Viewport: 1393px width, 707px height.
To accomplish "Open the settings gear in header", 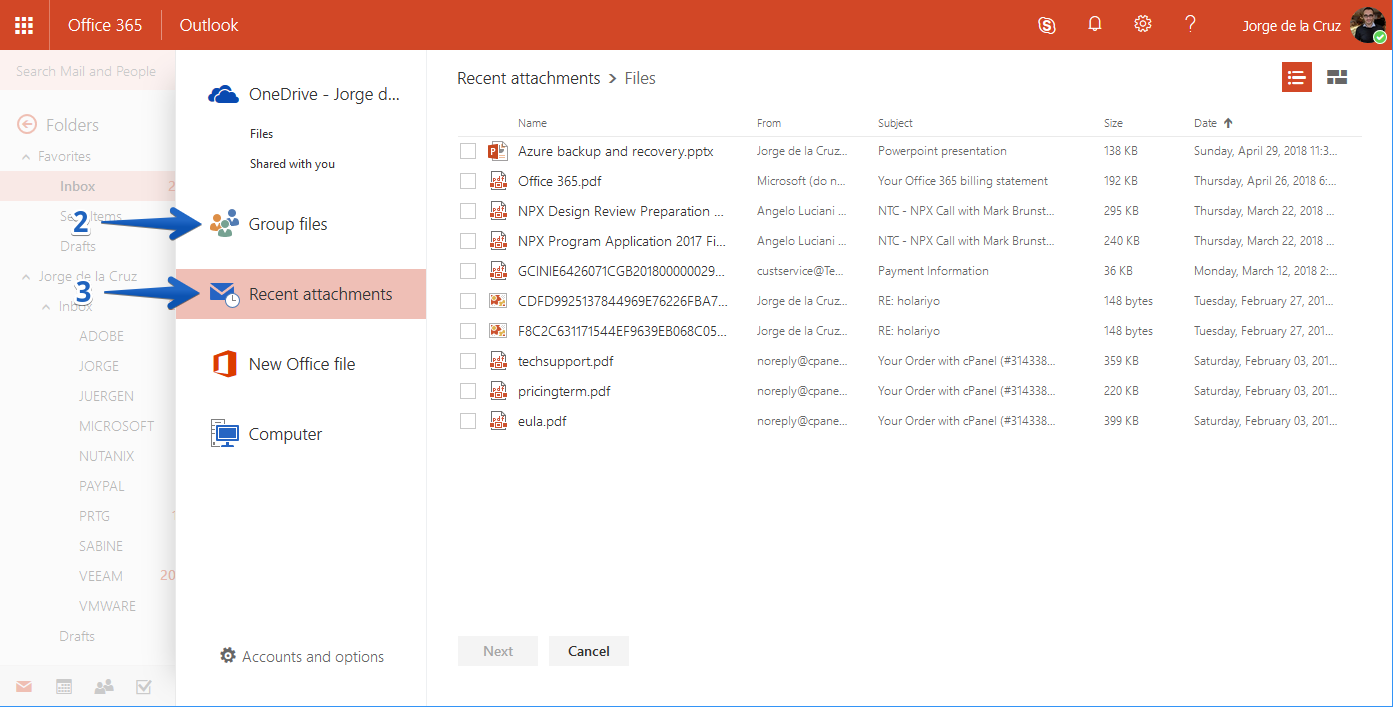I will click(x=1143, y=24).
